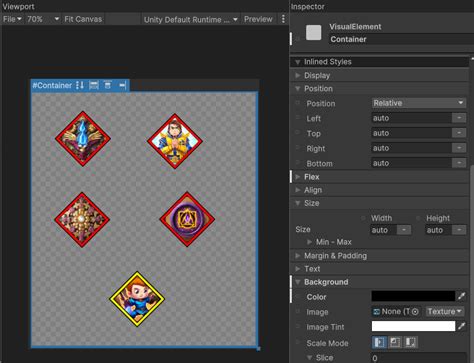Click the Preview button
The image size is (474, 363).
258,19
